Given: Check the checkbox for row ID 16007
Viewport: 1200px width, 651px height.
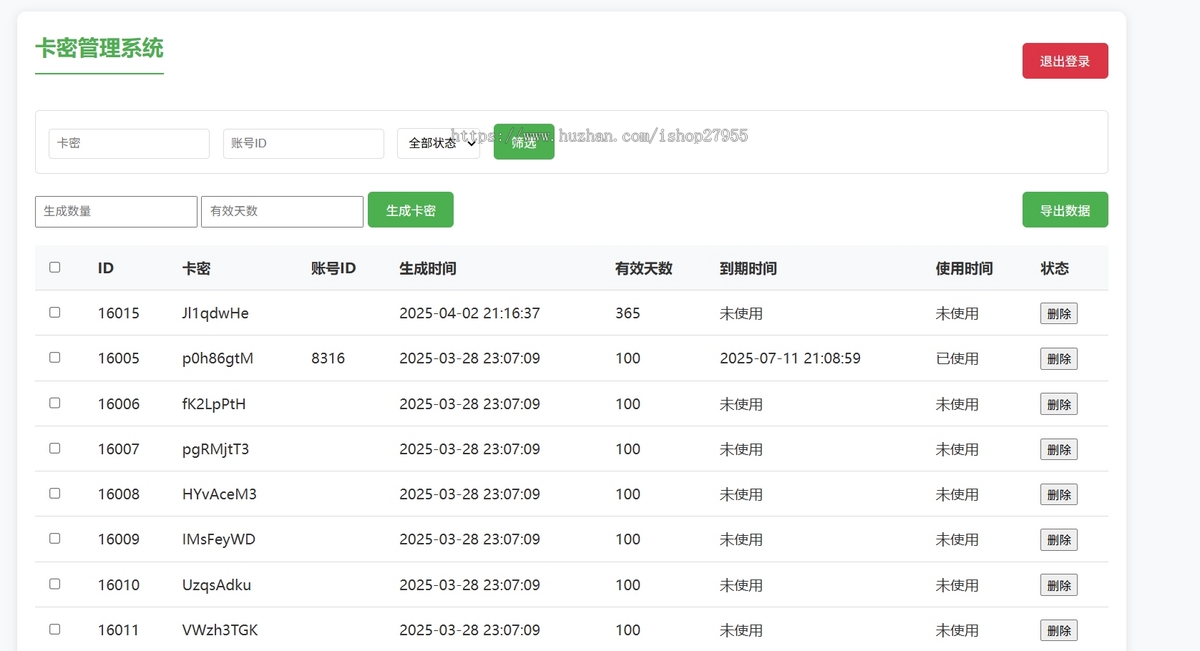Looking at the screenshot, I should pyautogui.click(x=55, y=448).
